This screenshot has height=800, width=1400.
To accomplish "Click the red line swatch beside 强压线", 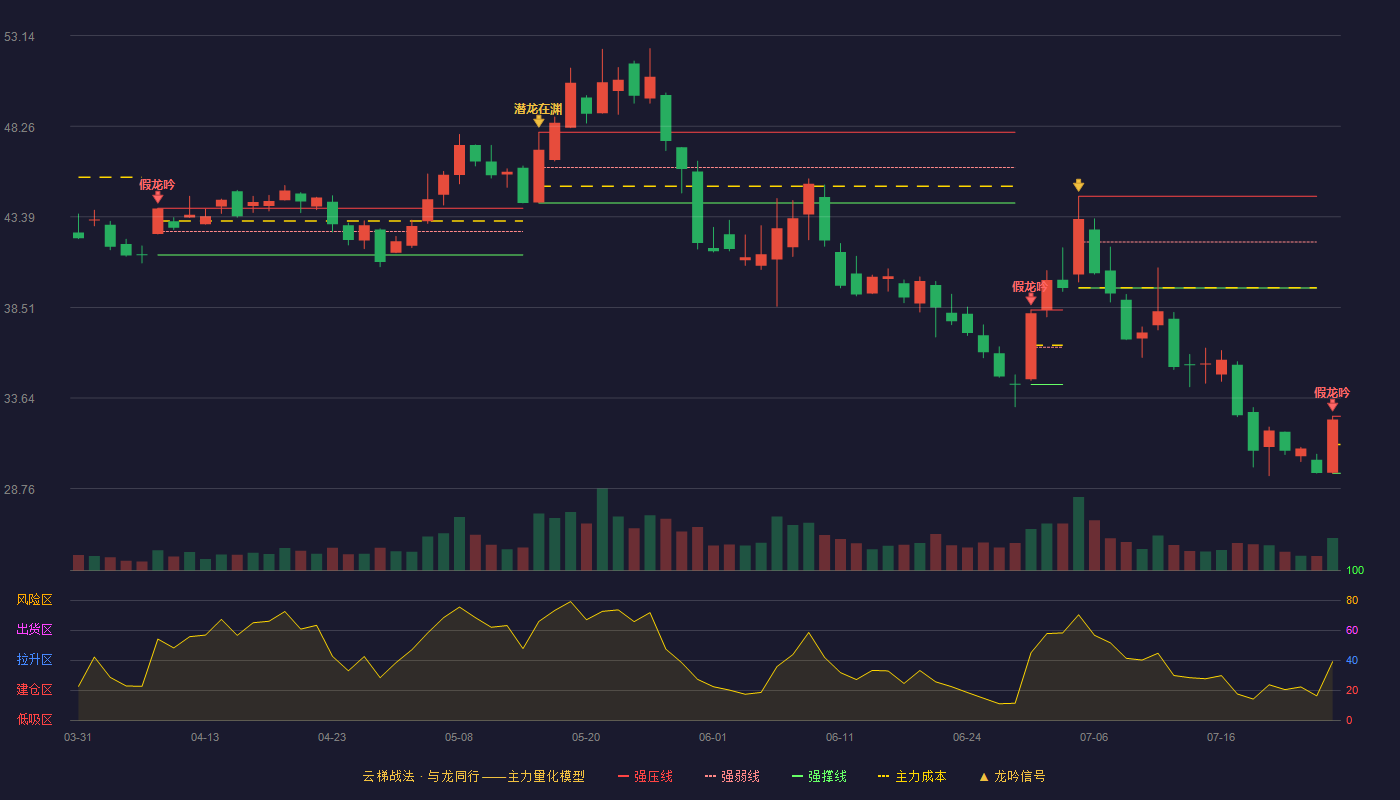I will click(623, 776).
